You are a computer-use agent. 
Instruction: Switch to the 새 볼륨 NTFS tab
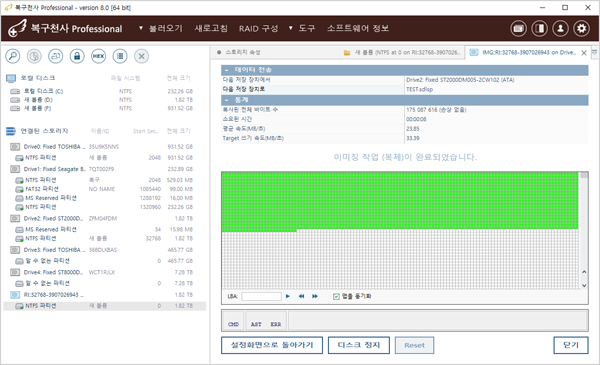[x=403, y=52]
